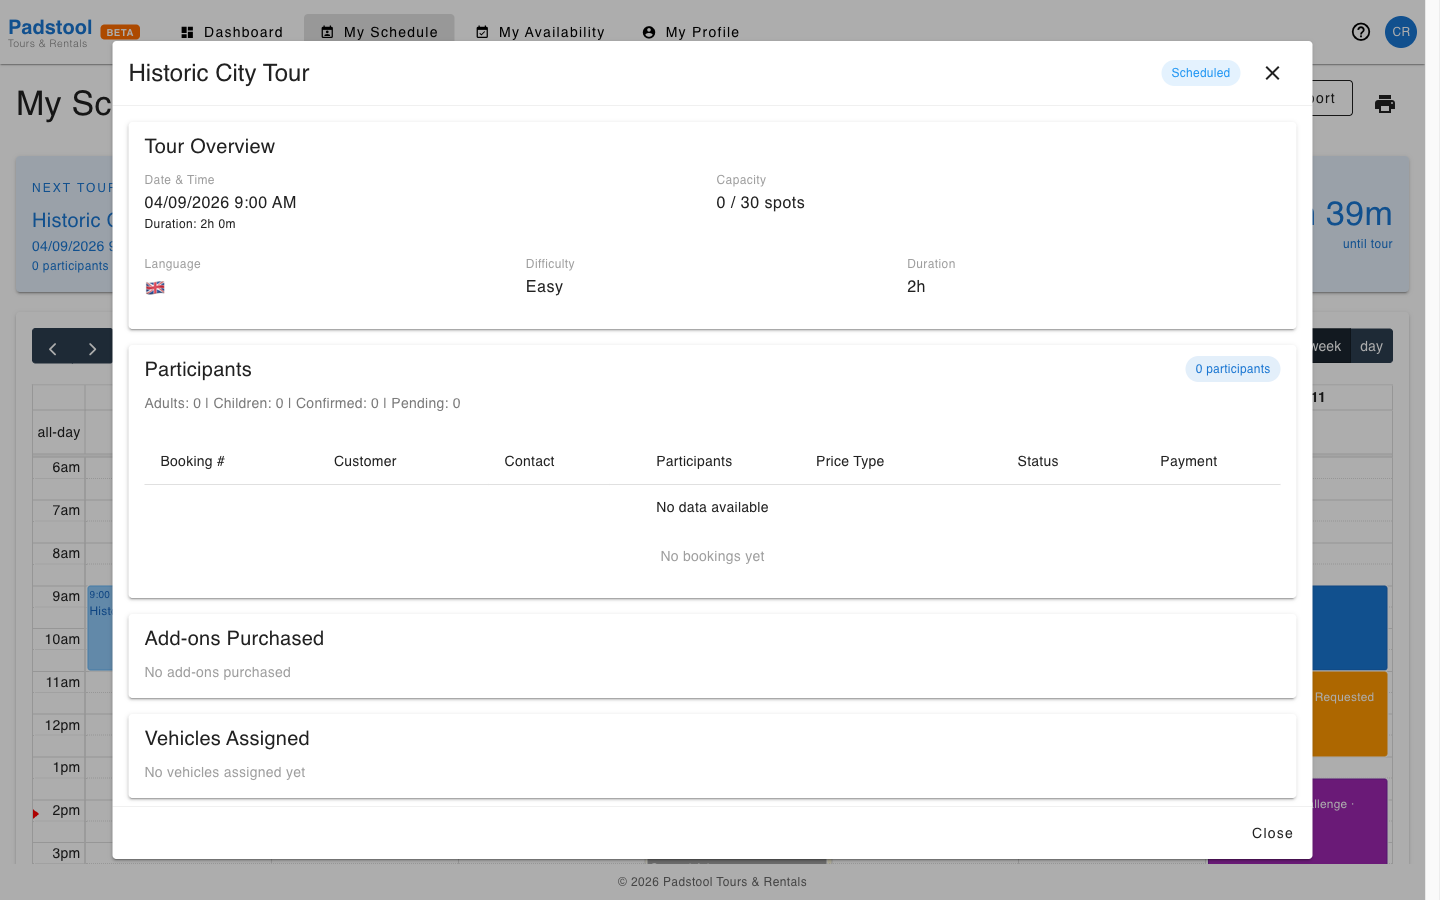Go to previous calendar period arrow
The width and height of the screenshot is (1440, 900).
tap(53, 348)
